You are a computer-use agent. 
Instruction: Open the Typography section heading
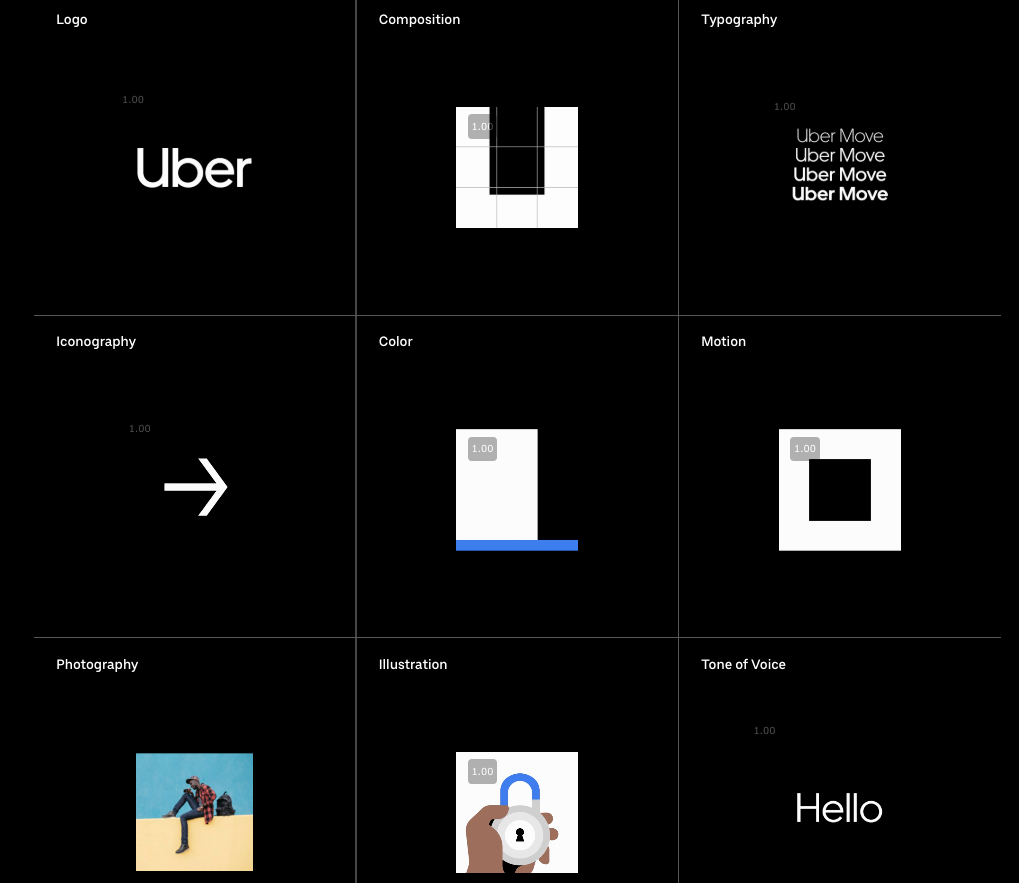pos(739,19)
